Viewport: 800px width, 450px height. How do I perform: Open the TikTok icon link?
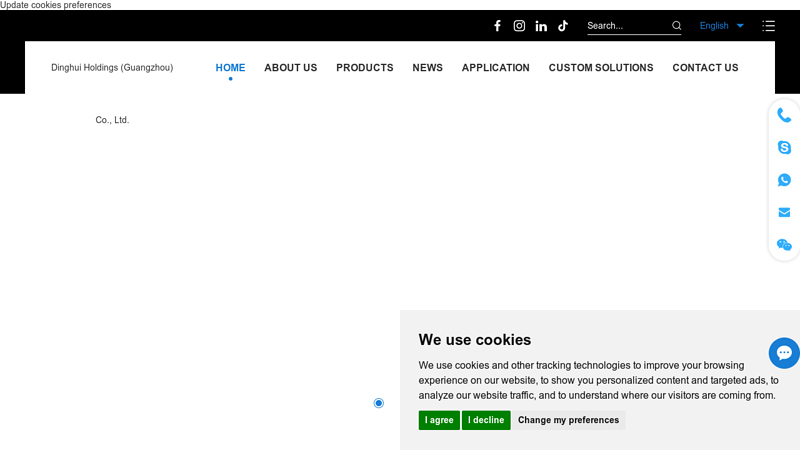point(563,26)
